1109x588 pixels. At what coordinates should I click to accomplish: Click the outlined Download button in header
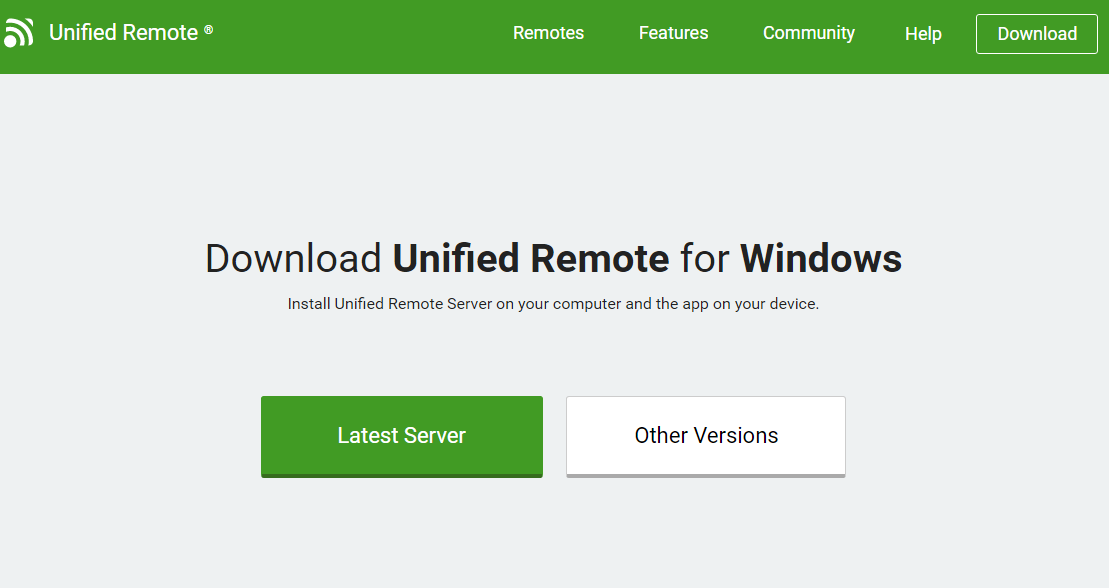(1037, 34)
